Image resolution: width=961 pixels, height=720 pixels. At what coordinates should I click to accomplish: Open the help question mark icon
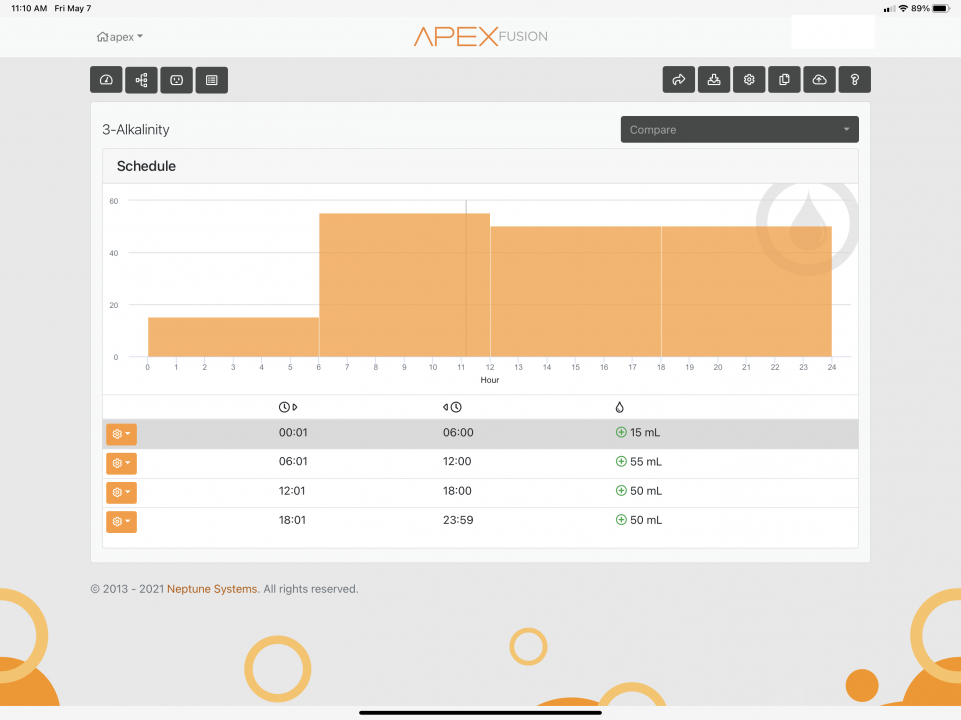click(x=854, y=80)
